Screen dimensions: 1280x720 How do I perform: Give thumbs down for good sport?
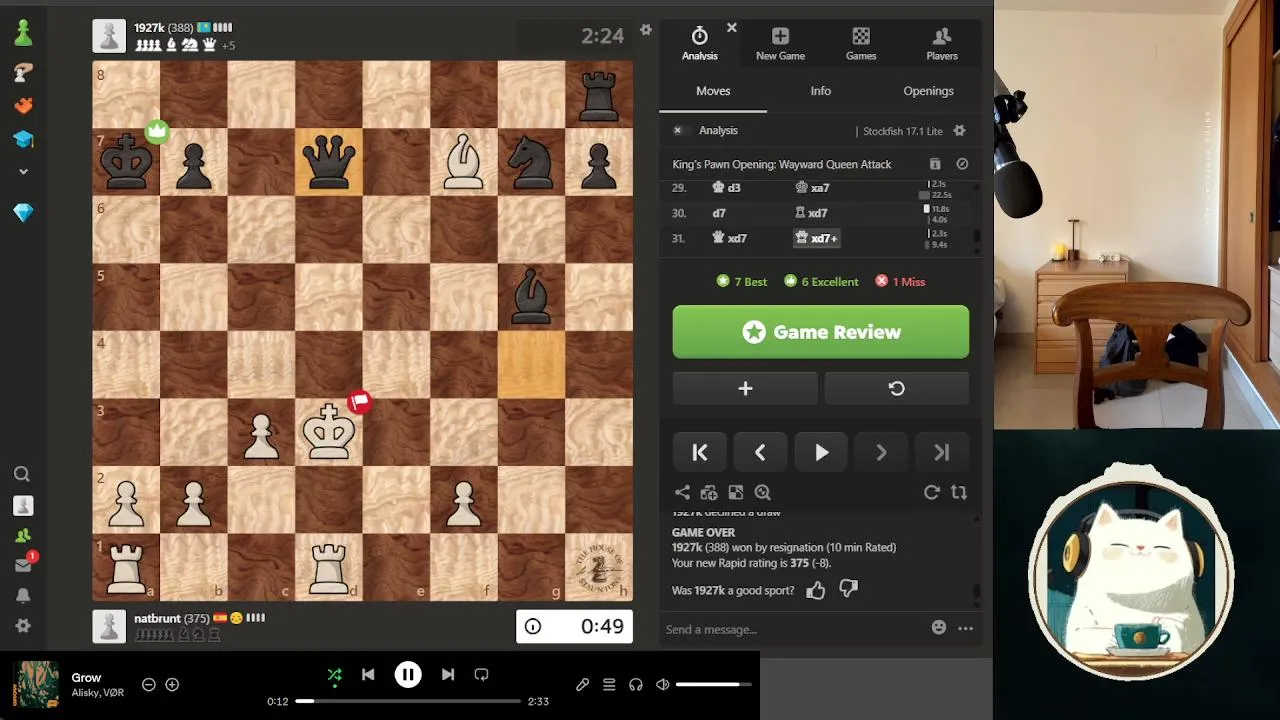coord(848,590)
